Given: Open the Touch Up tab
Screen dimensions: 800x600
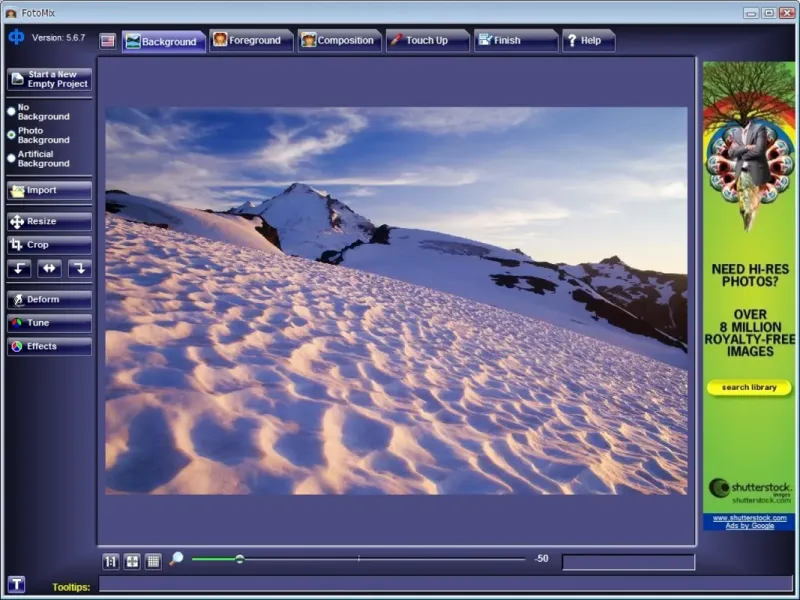Looking at the screenshot, I should 427,41.
